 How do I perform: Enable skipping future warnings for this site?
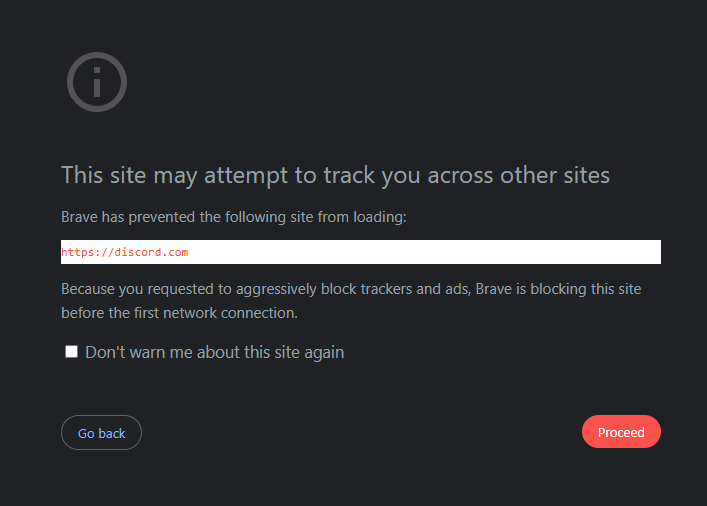71,352
